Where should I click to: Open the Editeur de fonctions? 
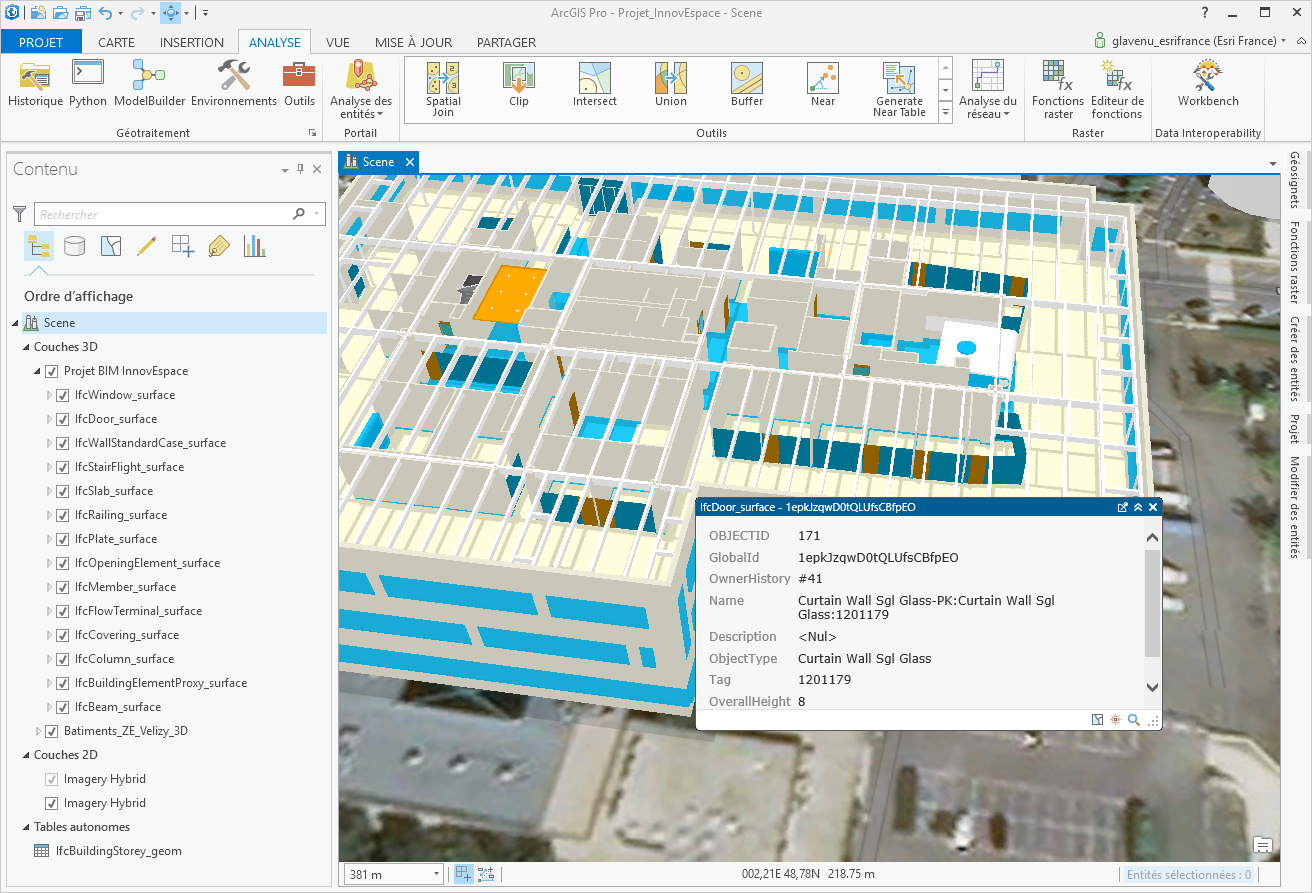pos(1117,89)
